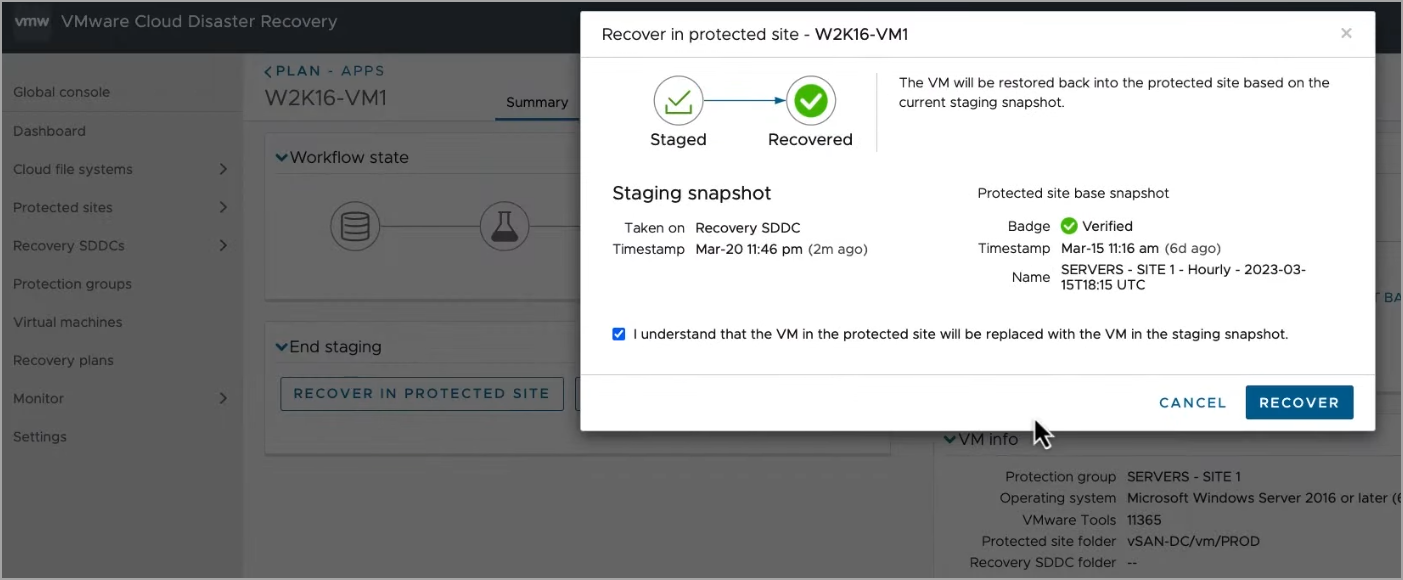
Task: Close the Recover in protected site dialog
Action: (1346, 33)
